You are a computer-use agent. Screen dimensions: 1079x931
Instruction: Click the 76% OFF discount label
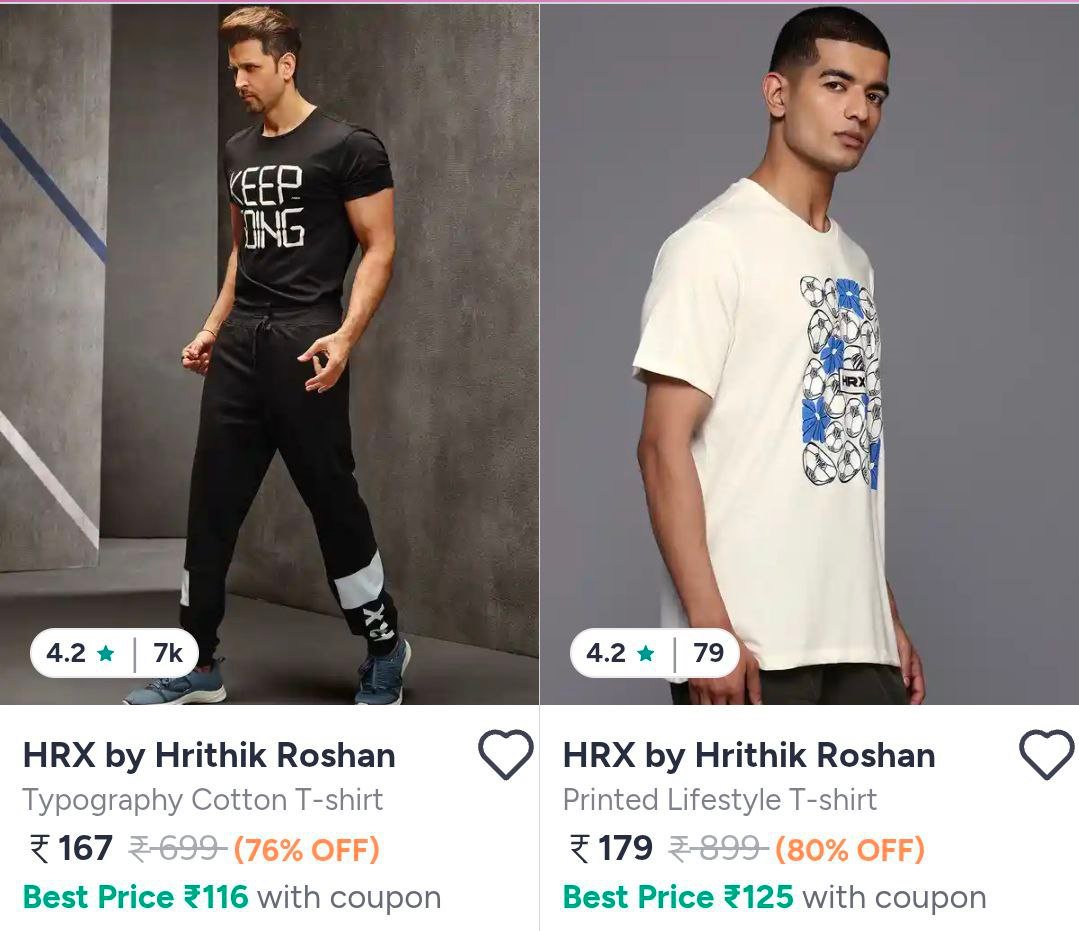pos(307,850)
